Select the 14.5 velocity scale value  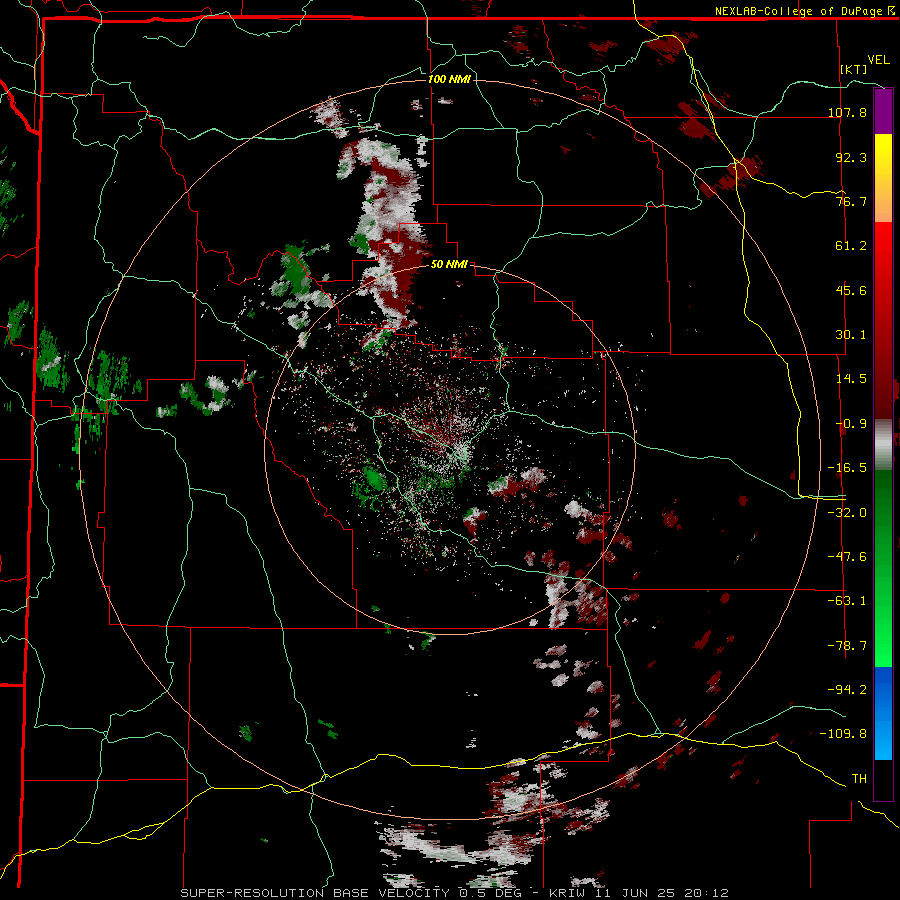point(851,379)
